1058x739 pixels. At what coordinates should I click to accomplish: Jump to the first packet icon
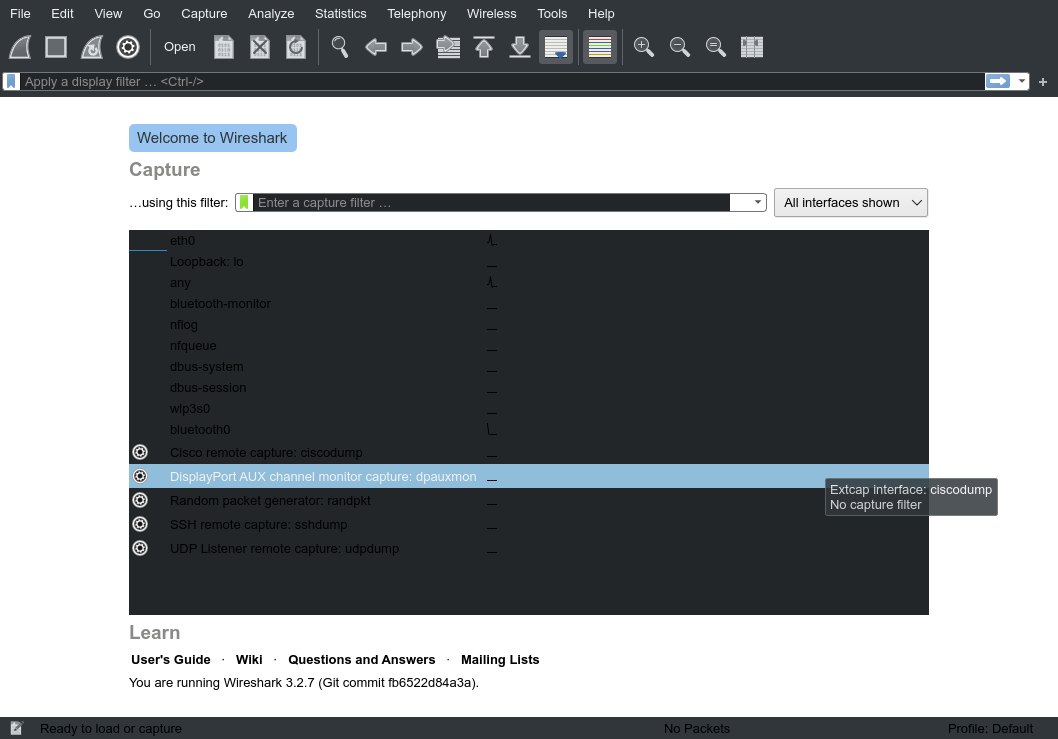point(484,47)
